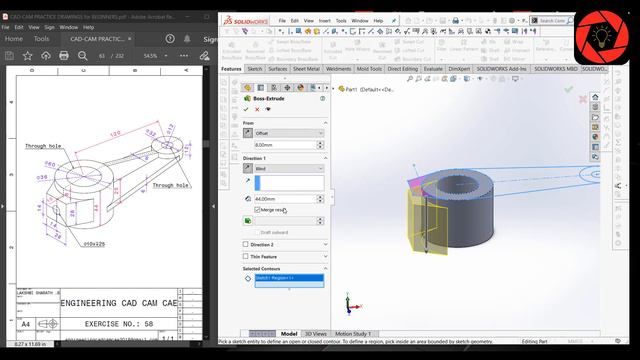The height and width of the screenshot is (360, 640).
Task: Open the FeatureManager design tree tab
Action: 247,88
